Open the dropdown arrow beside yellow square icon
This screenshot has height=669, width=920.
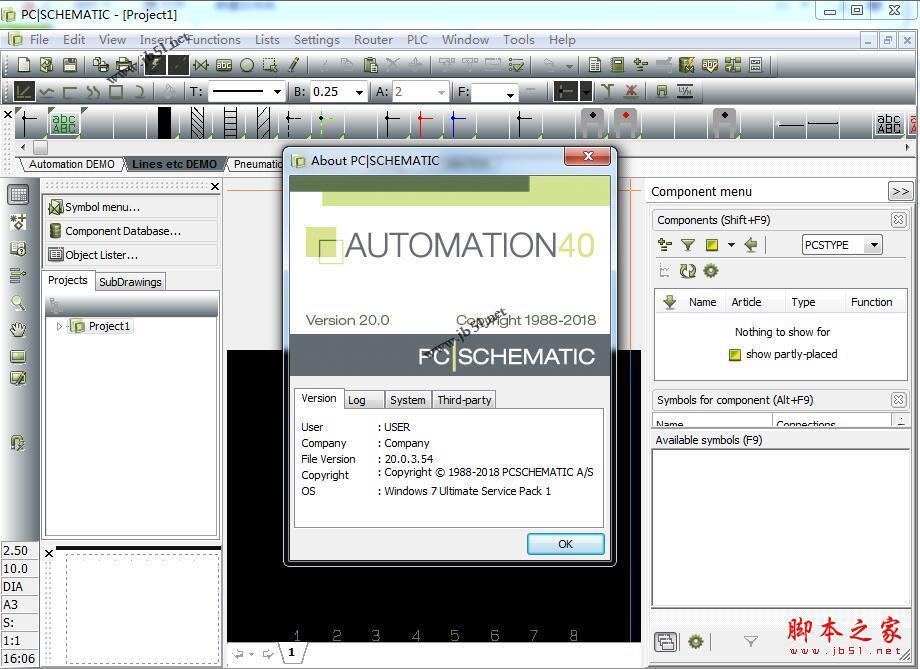point(731,245)
